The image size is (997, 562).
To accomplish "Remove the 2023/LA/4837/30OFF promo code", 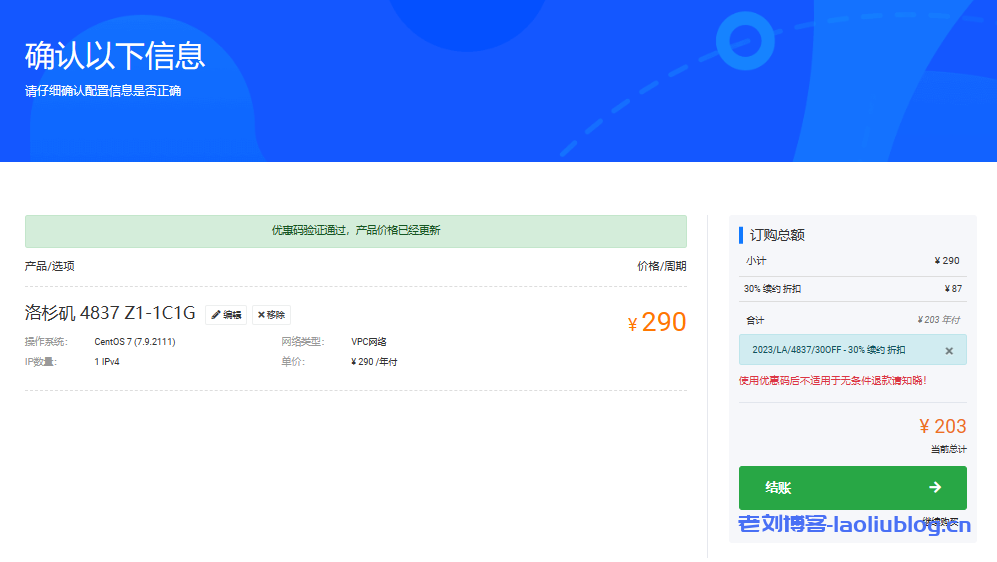I will (948, 351).
